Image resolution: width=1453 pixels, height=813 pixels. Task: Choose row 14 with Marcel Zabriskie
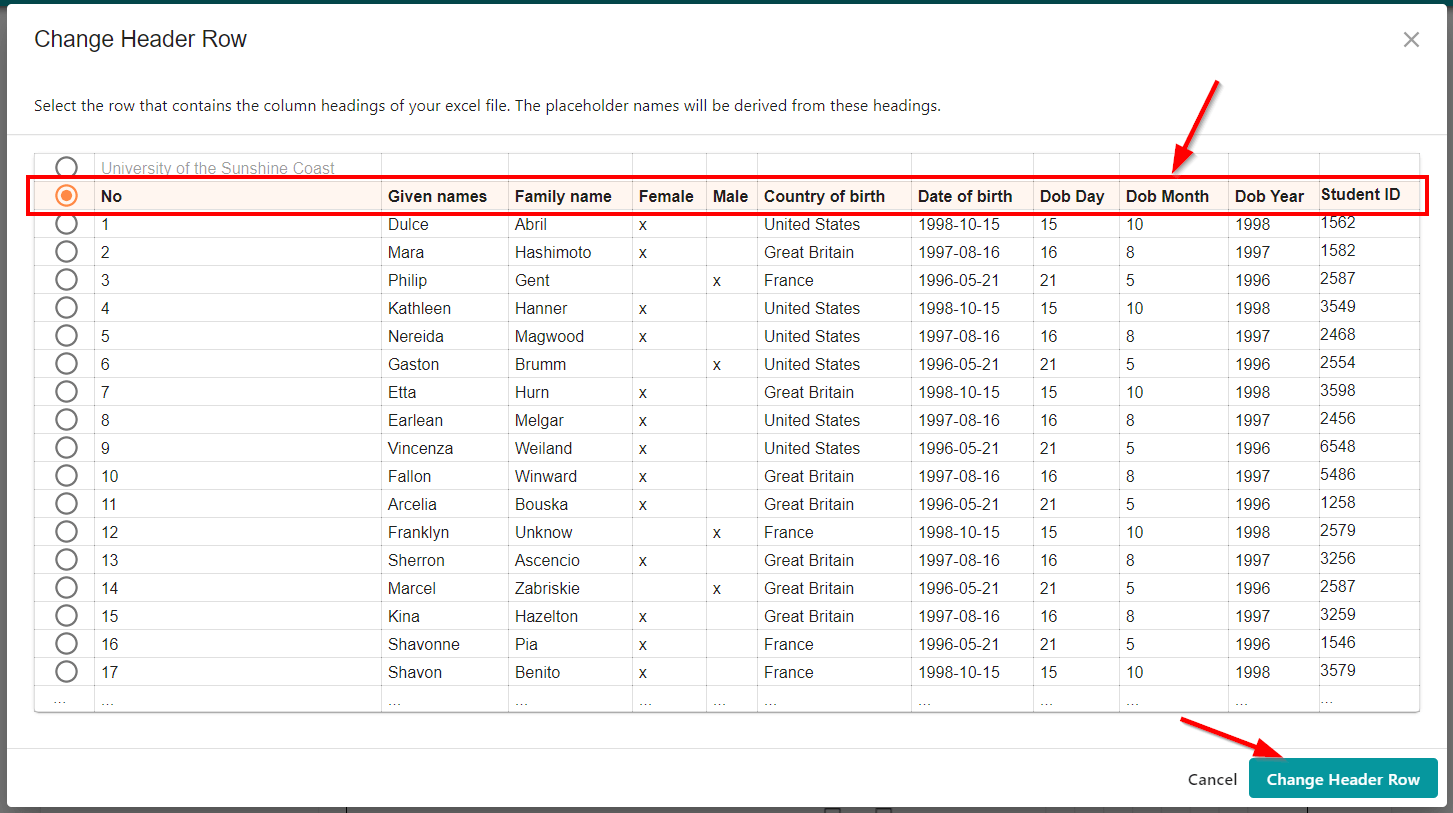[66, 588]
